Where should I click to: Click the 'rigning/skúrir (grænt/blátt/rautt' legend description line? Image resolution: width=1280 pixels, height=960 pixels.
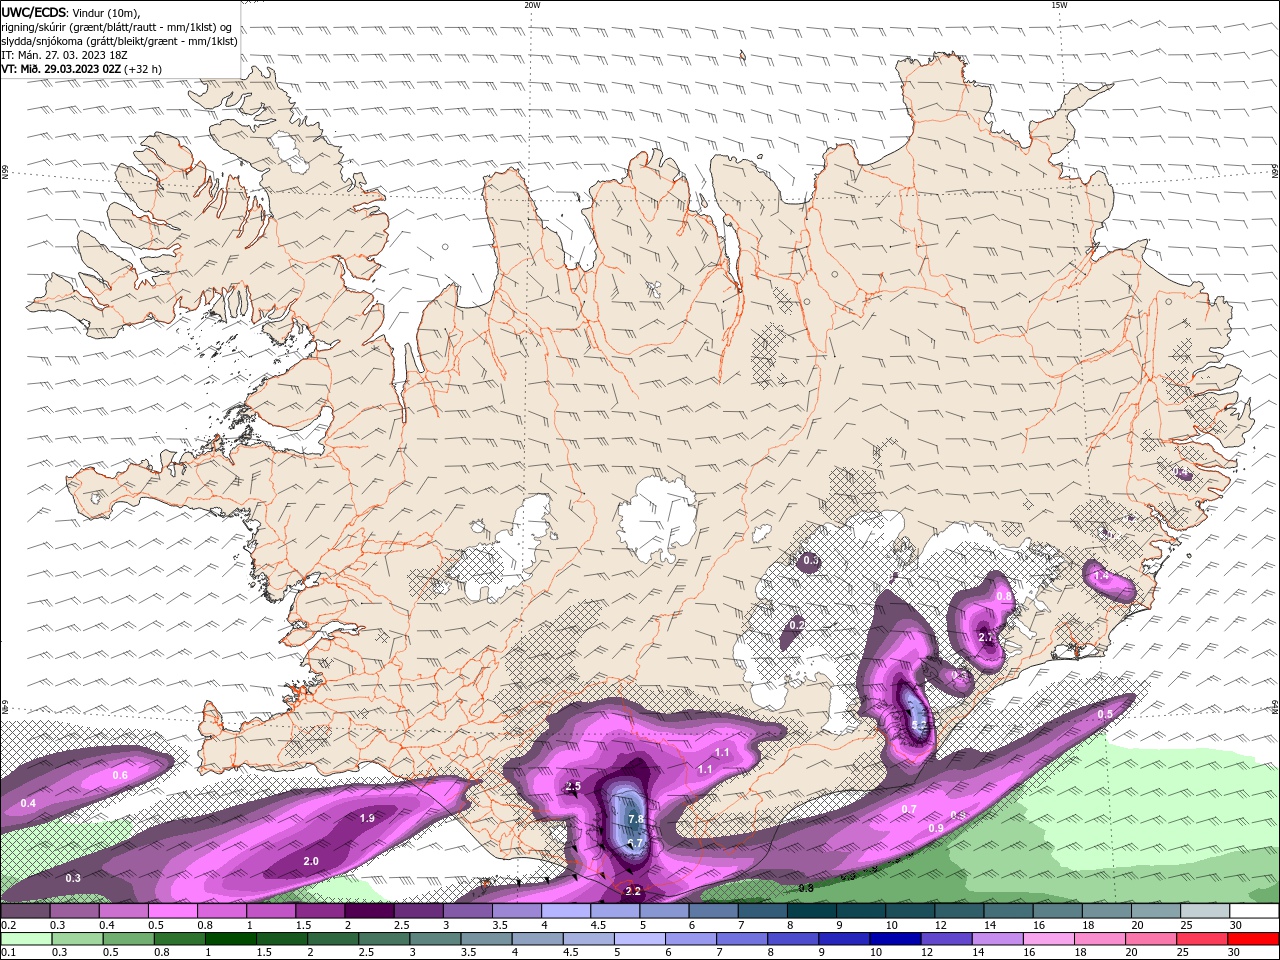coord(116,27)
